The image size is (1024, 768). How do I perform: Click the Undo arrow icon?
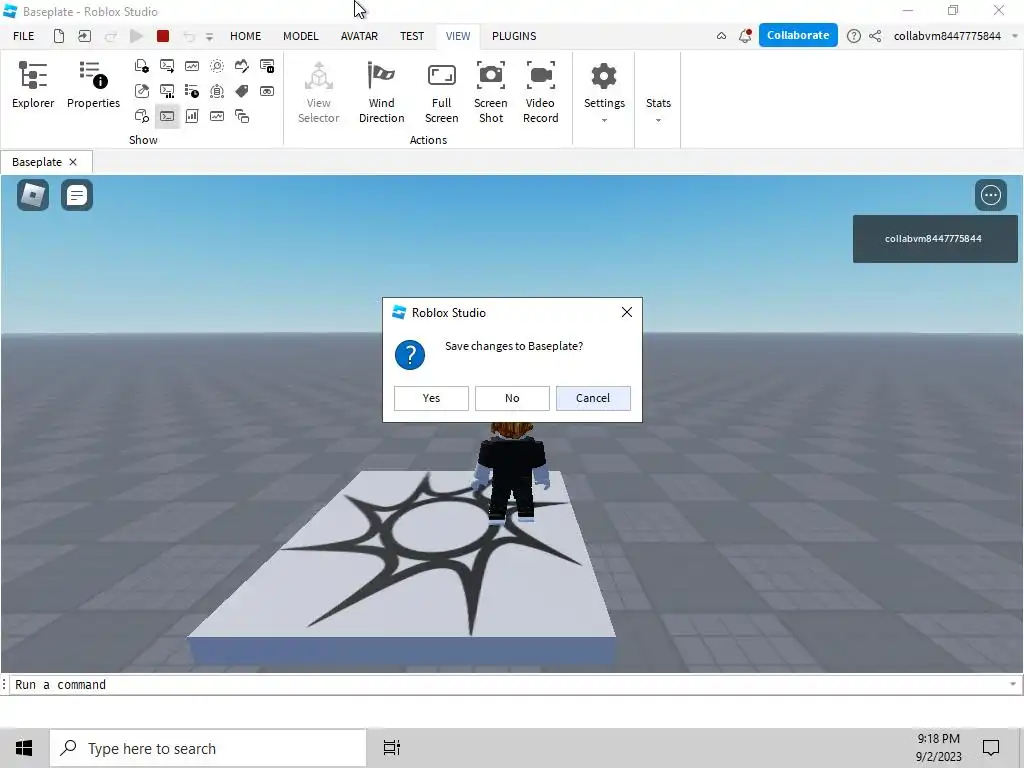click(189, 37)
